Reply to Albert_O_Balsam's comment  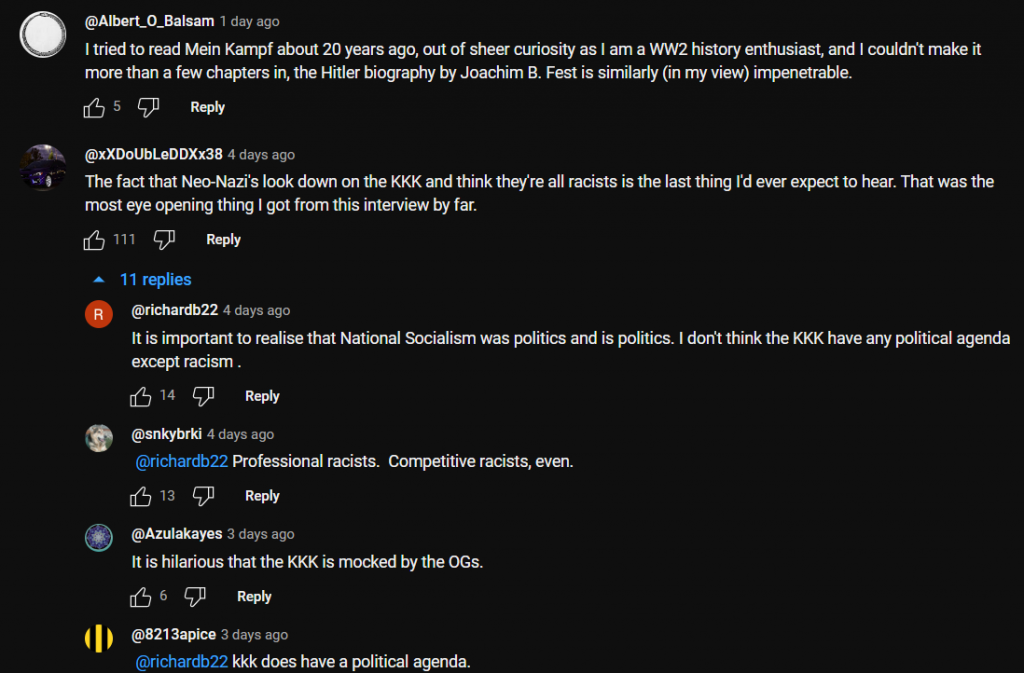point(208,107)
